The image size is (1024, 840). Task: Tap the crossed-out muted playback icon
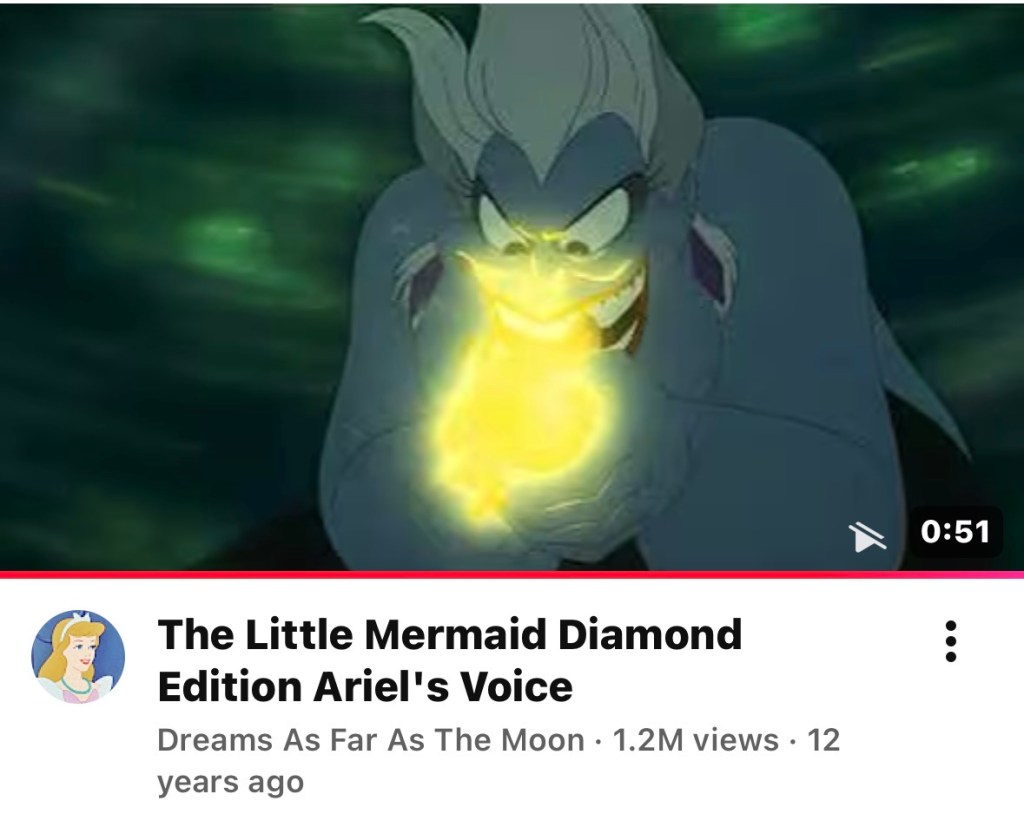[867, 537]
